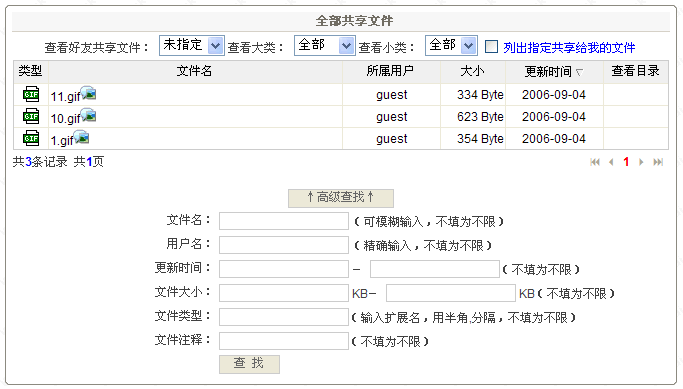The width and height of the screenshot is (683, 389).
Task: Enable the 列出指定共享给我的文件 checkbox
Action: click(491, 46)
